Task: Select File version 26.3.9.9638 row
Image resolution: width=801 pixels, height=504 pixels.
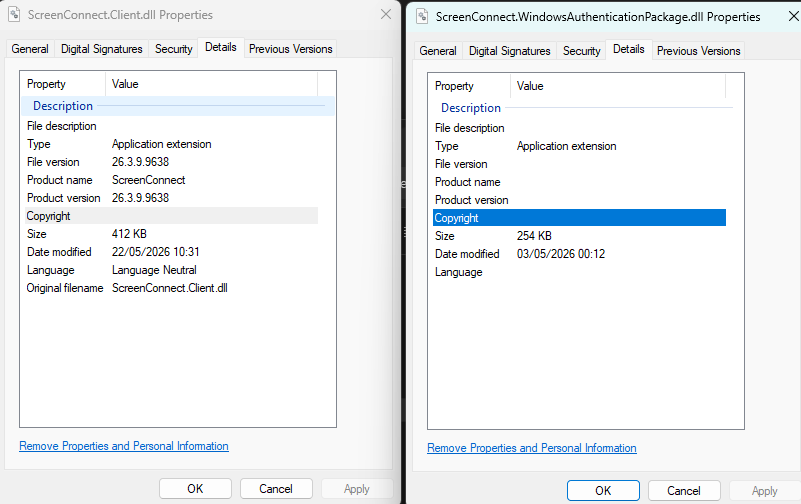Action: click(x=171, y=162)
